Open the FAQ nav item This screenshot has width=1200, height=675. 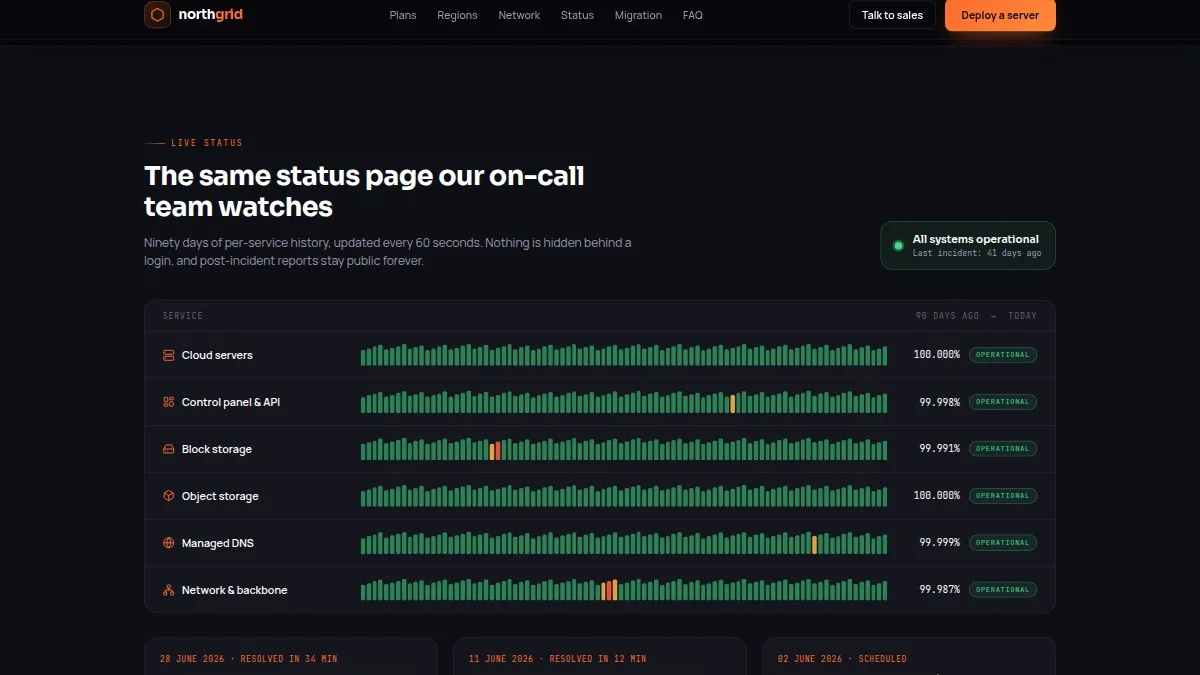click(693, 15)
